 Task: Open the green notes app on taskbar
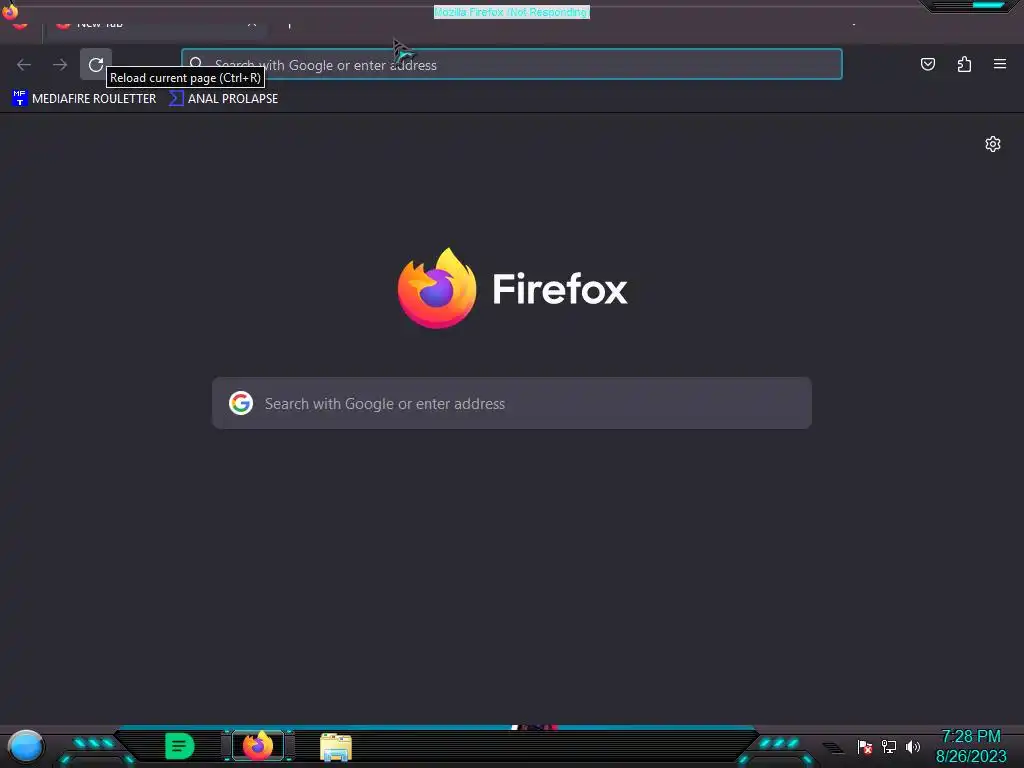click(180, 746)
